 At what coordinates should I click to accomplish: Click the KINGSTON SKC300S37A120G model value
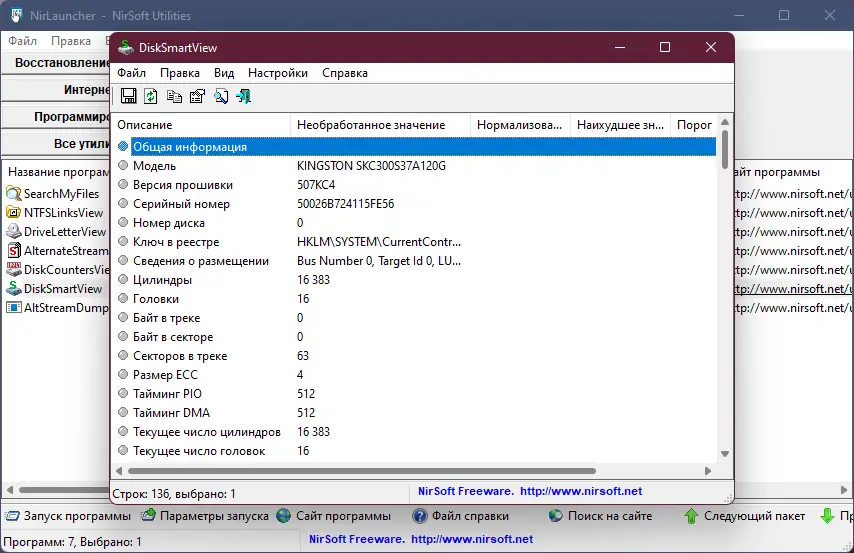tap(371, 166)
